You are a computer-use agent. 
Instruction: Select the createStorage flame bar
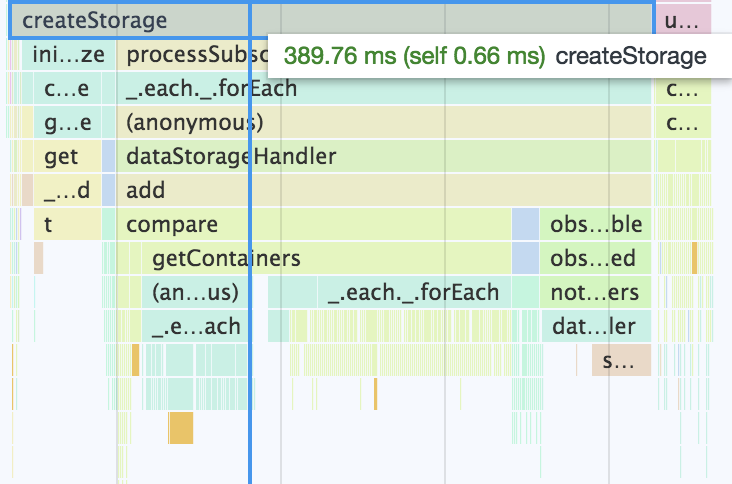[331, 21]
